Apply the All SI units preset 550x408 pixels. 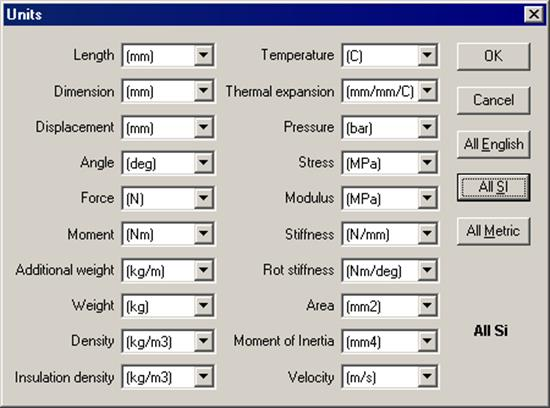[x=494, y=187]
